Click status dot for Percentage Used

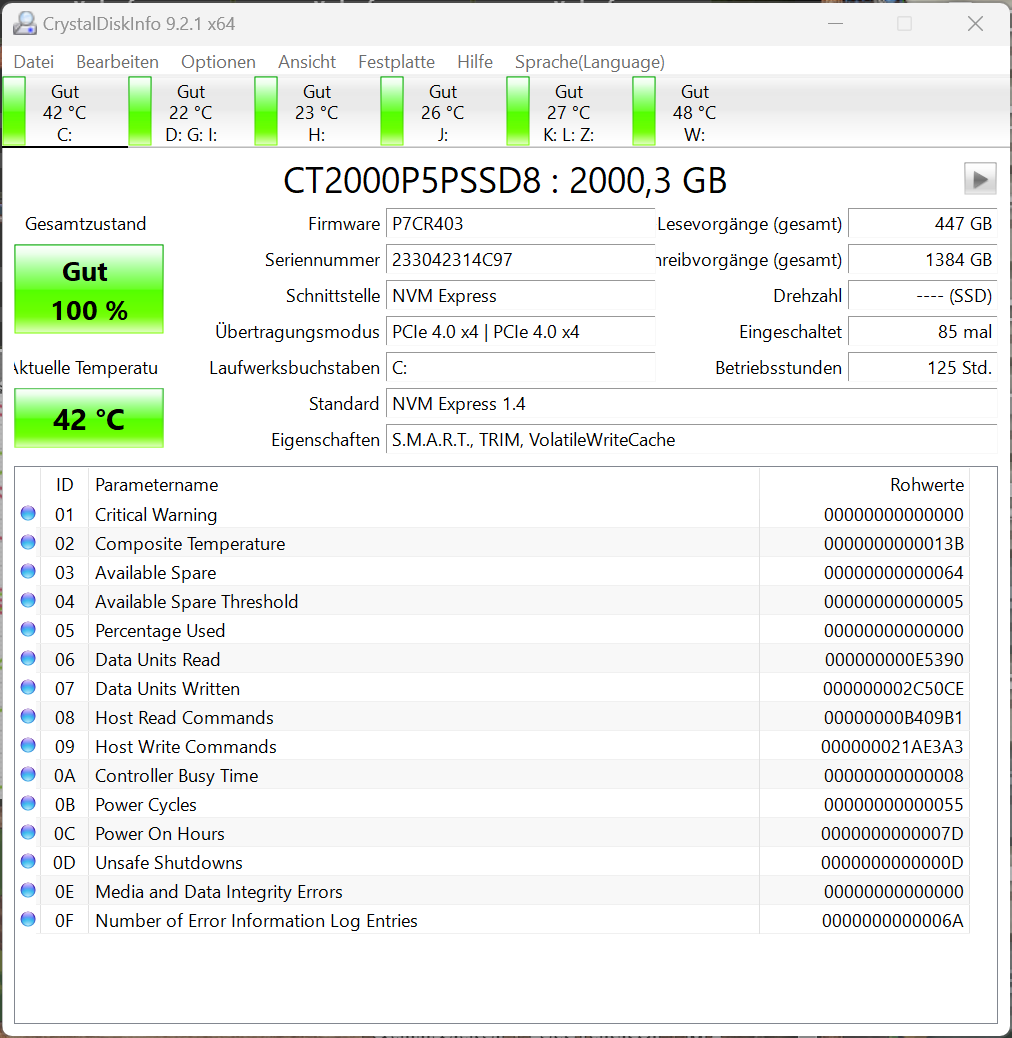pos(28,630)
